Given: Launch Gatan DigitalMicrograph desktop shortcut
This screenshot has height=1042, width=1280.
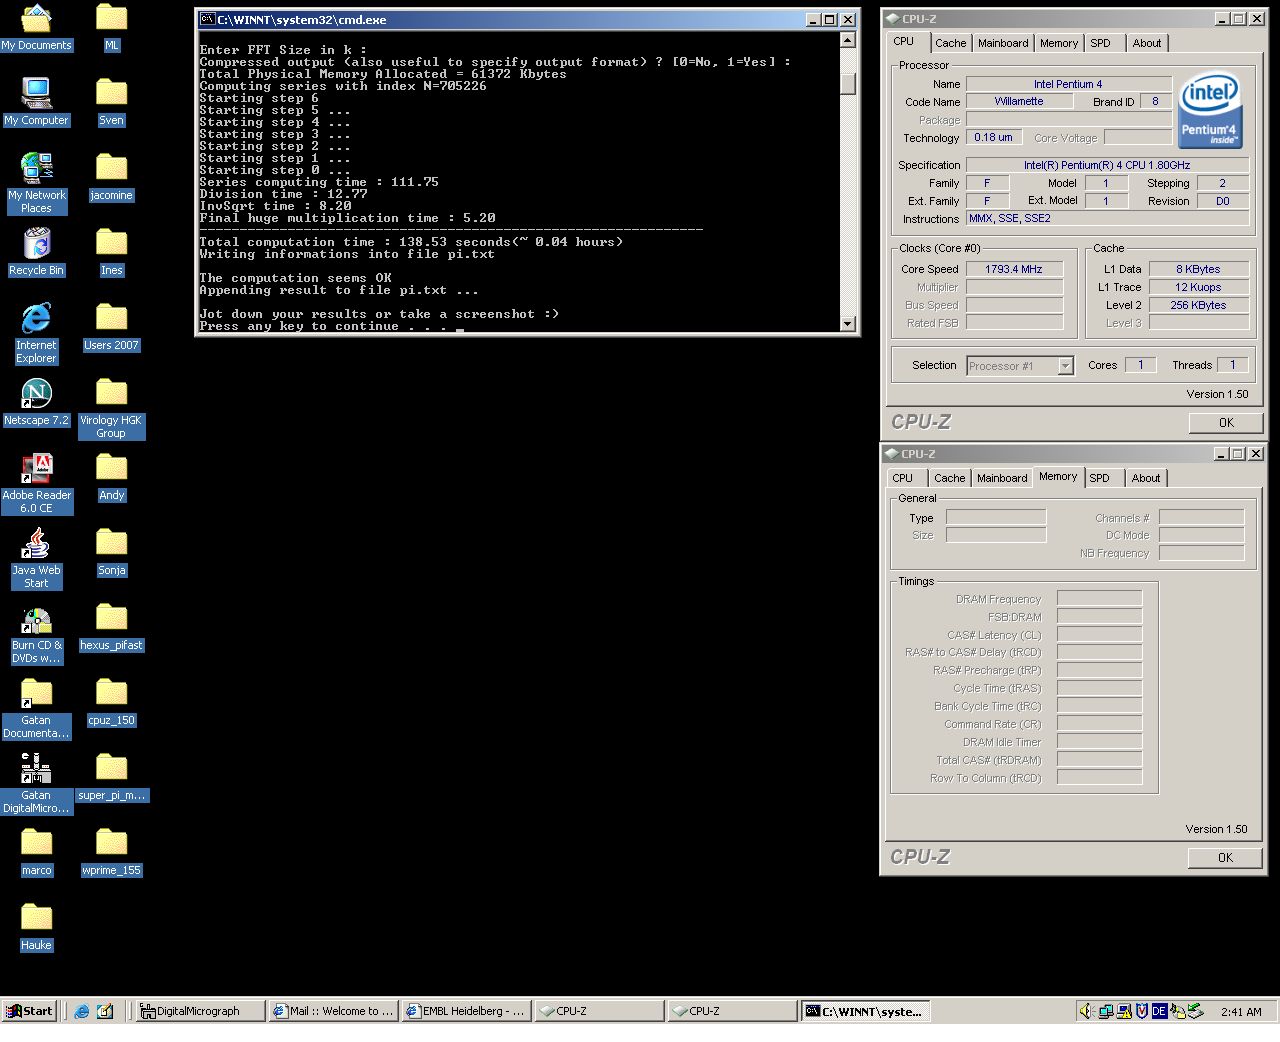Looking at the screenshot, I should [x=36, y=782].
